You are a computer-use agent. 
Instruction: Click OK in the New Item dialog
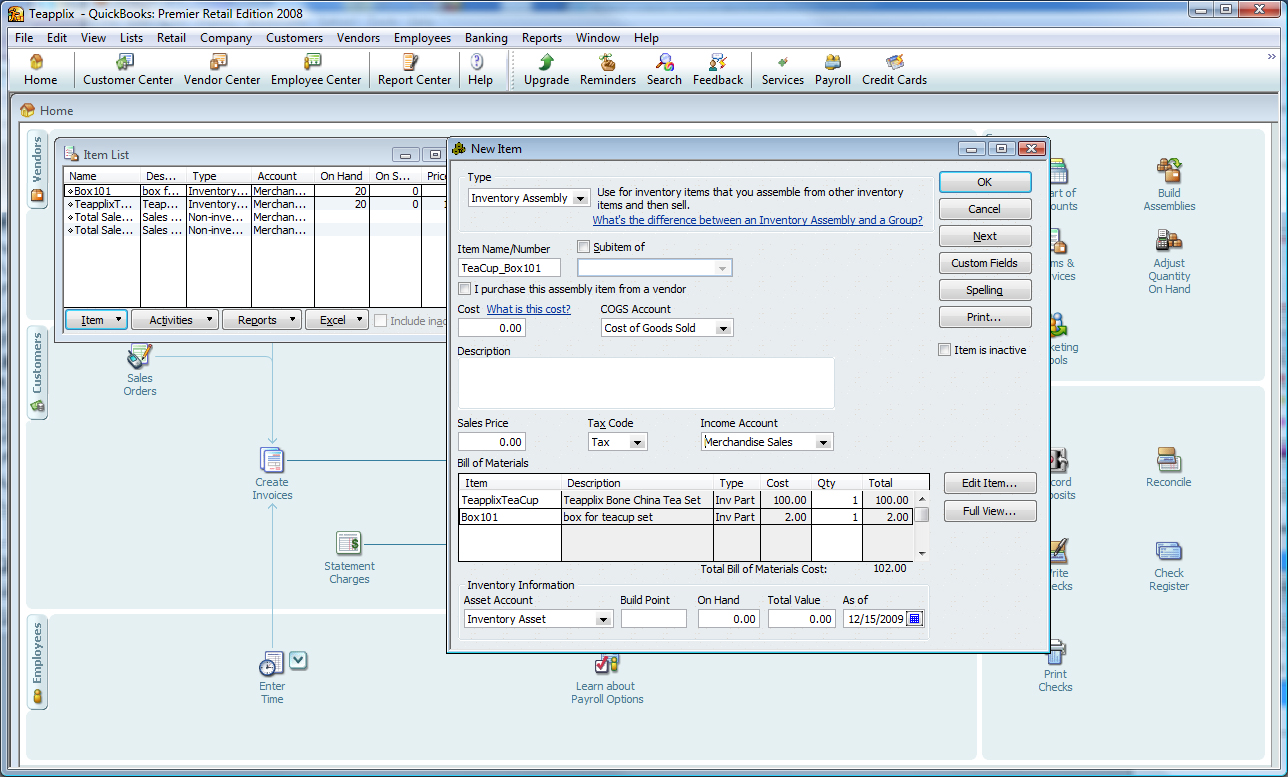[x=985, y=182]
